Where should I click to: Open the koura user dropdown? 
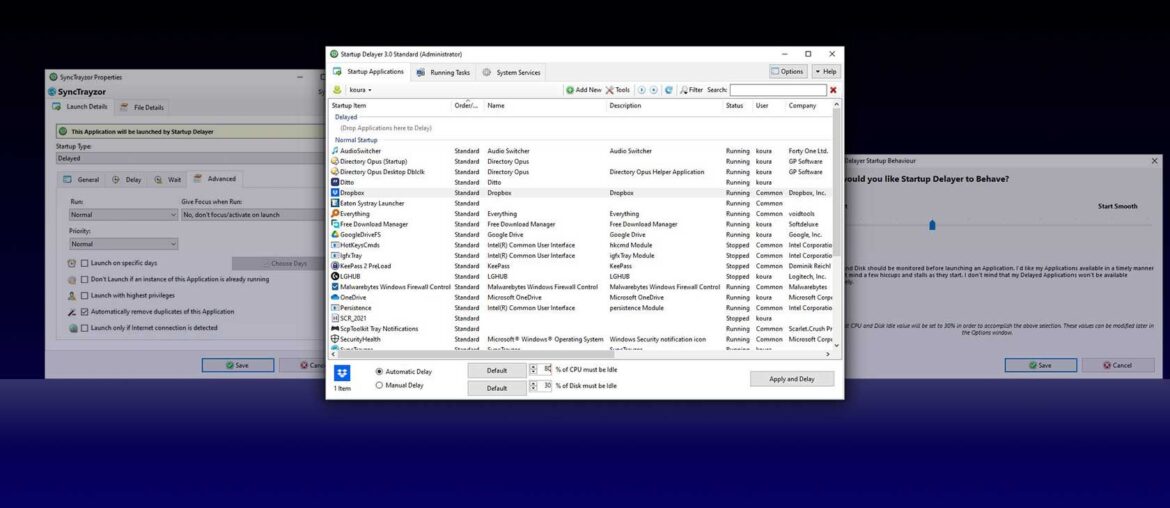[x=360, y=90]
